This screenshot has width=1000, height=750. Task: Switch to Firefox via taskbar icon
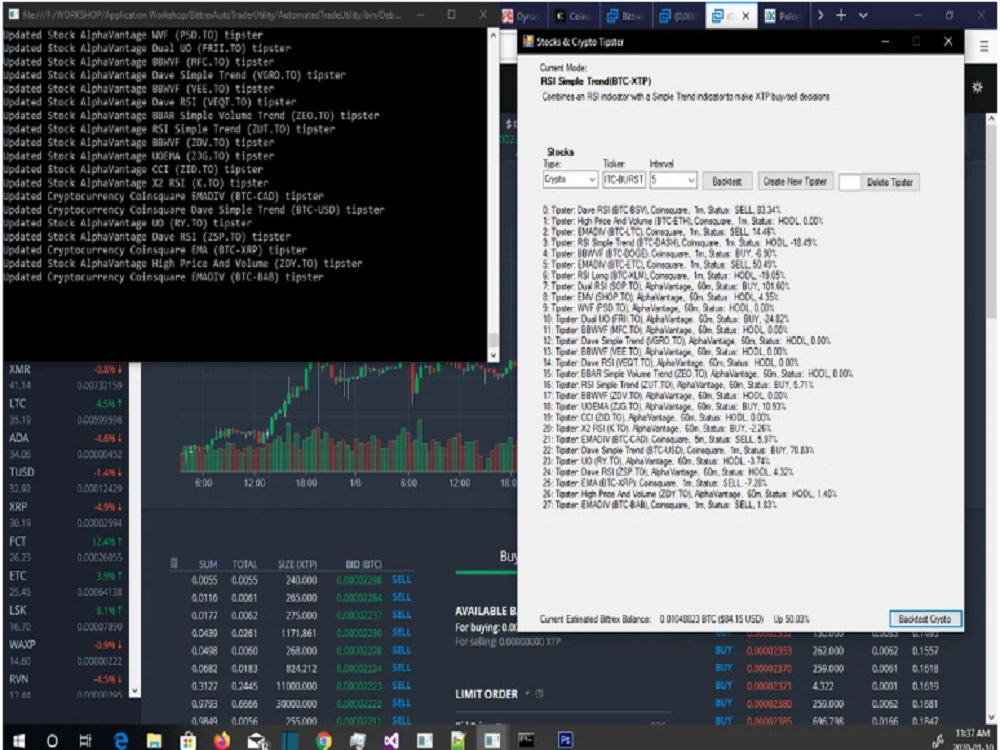coord(221,740)
